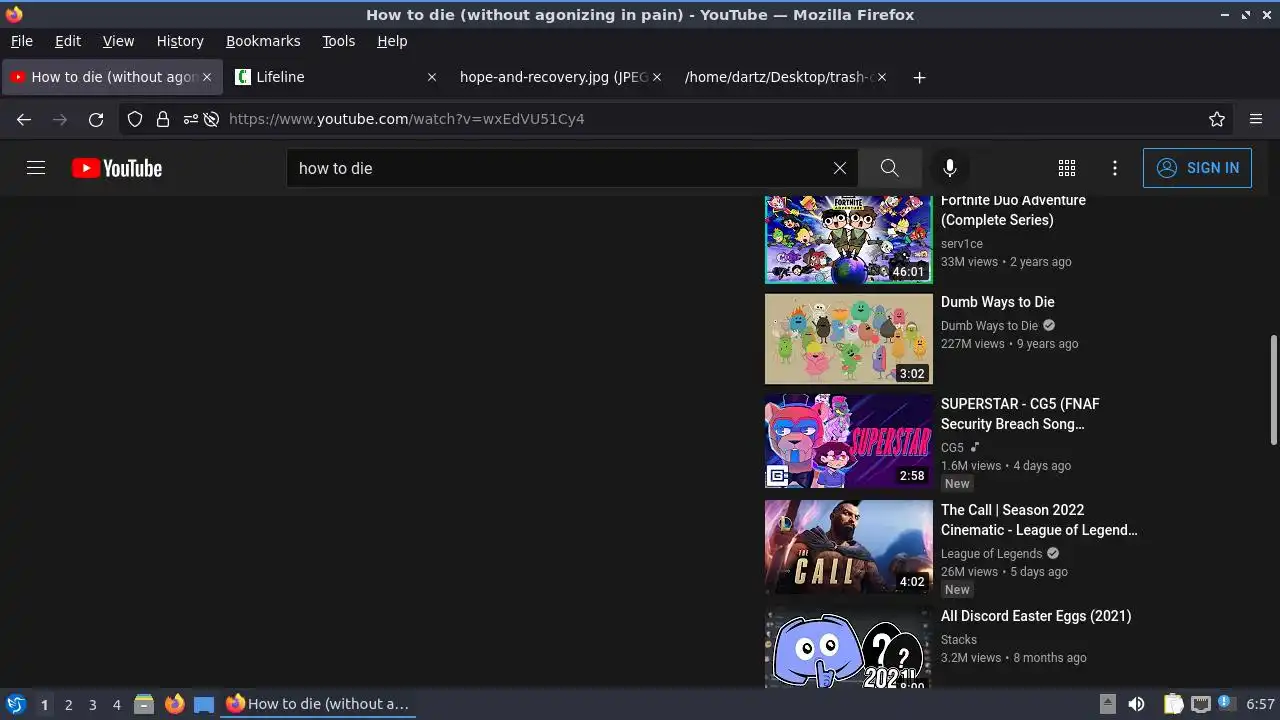Click the SIGN IN button

coord(1197,168)
